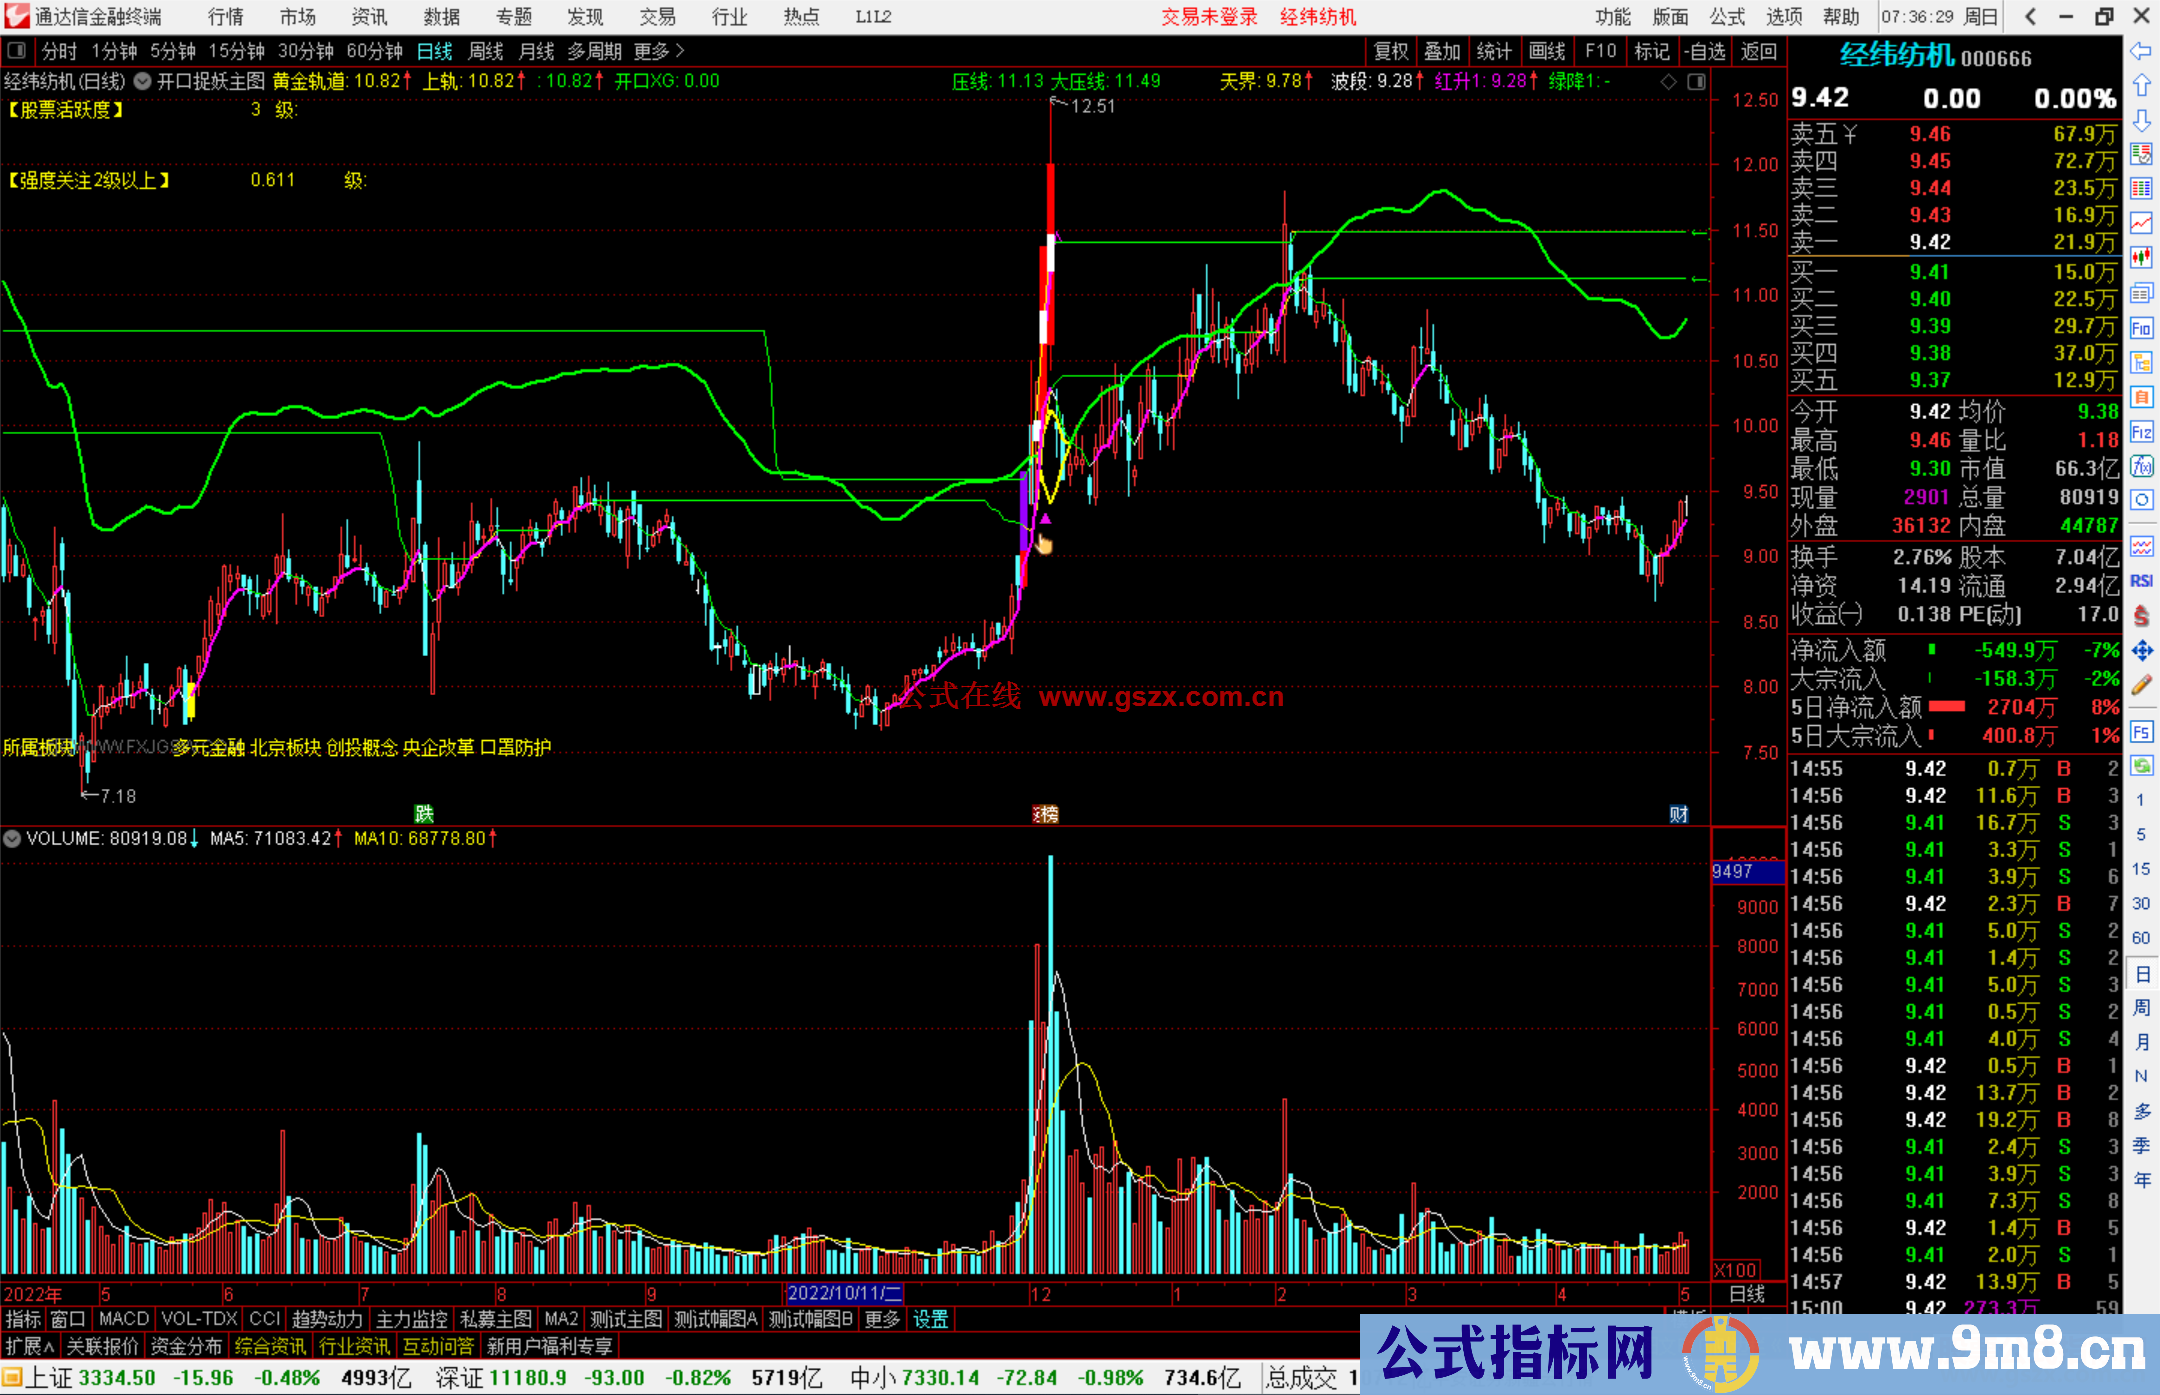
Task: Expand 更多 period options
Action: click(x=659, y=51)
